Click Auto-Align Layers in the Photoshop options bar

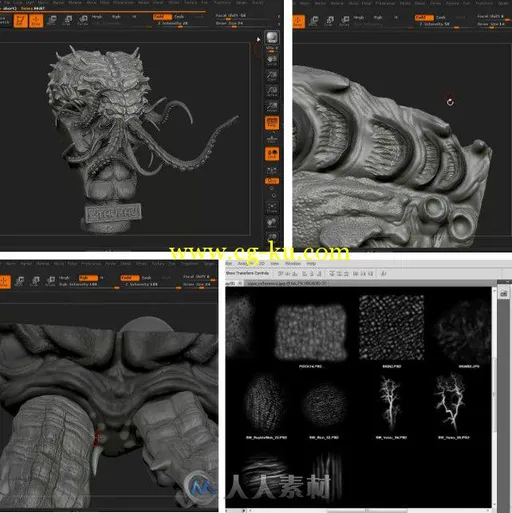pos(384,273)
